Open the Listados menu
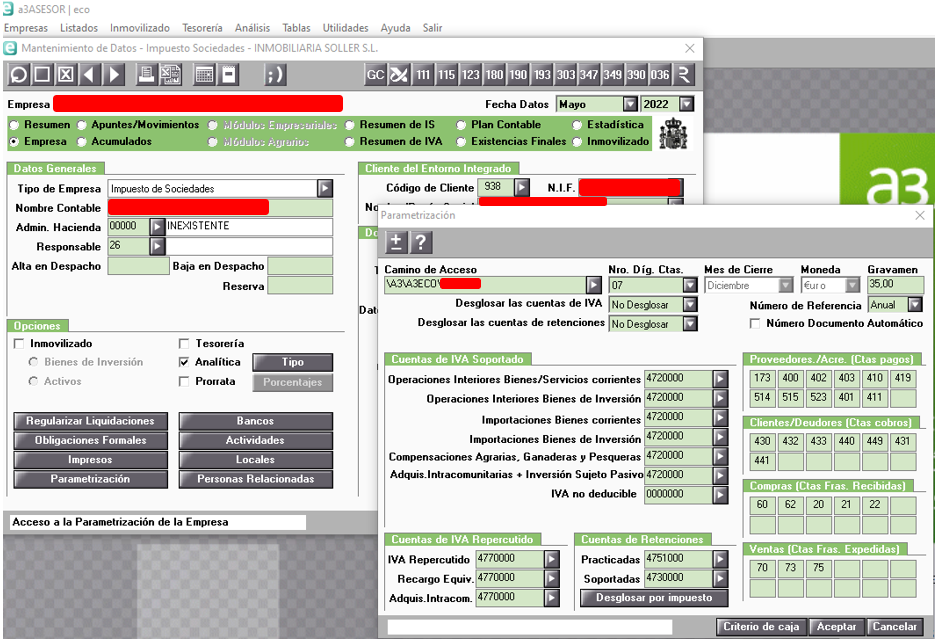The height and width of the screenshot is (639, 935). click(79, 28)
